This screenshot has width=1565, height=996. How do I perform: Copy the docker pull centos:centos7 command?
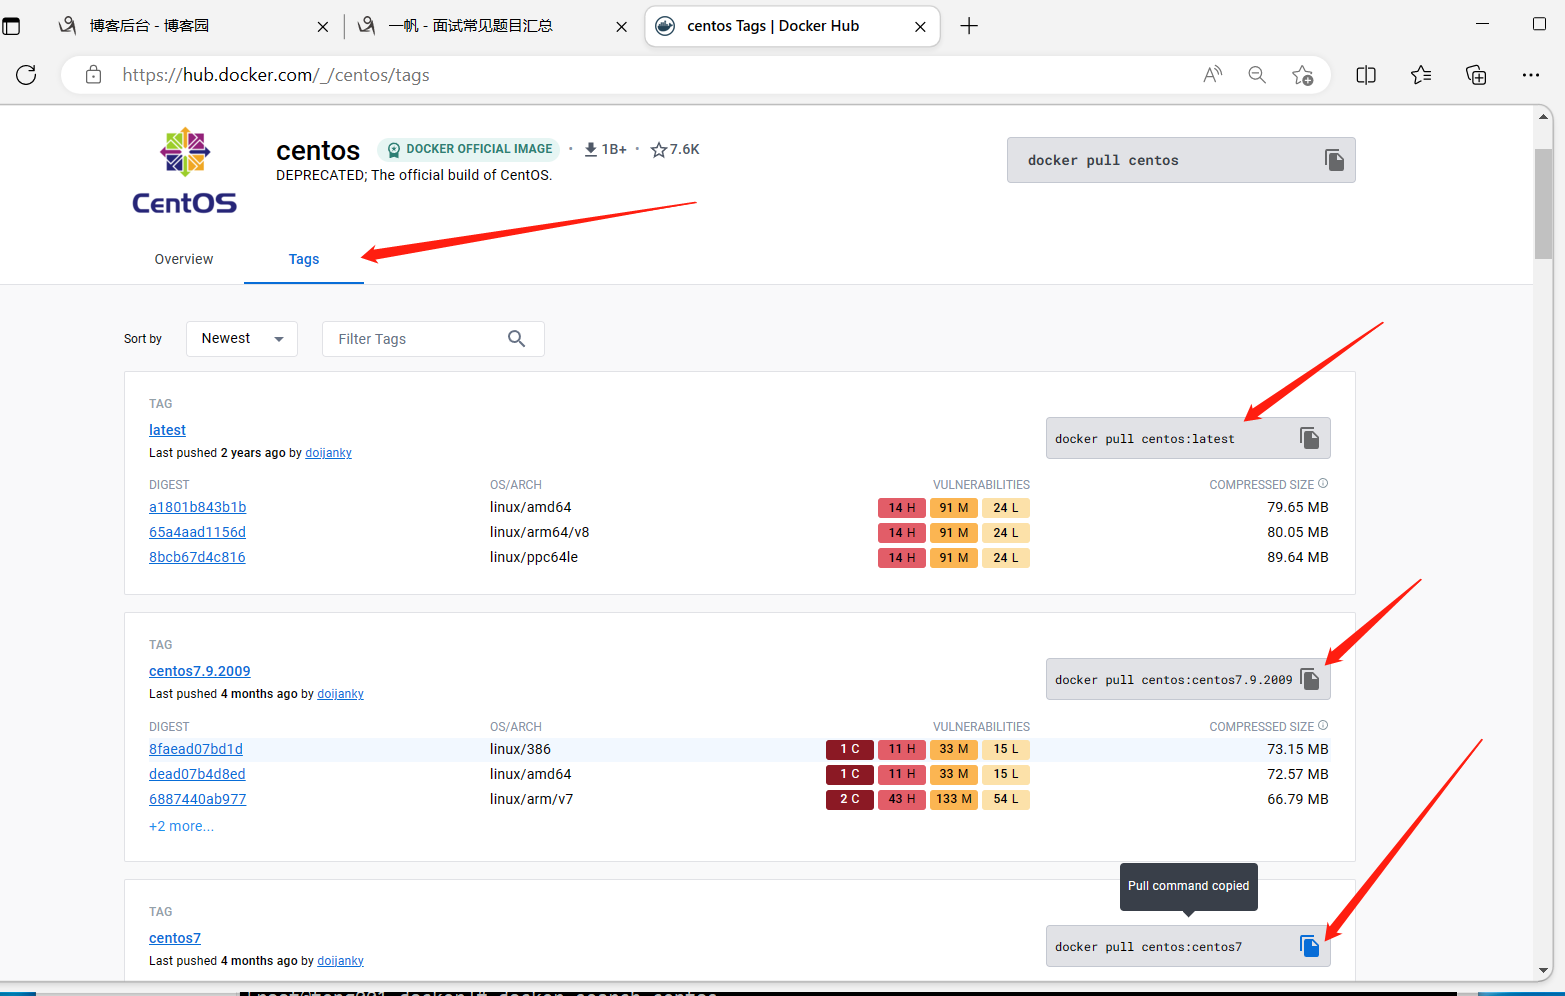[x=1309, y=946]
